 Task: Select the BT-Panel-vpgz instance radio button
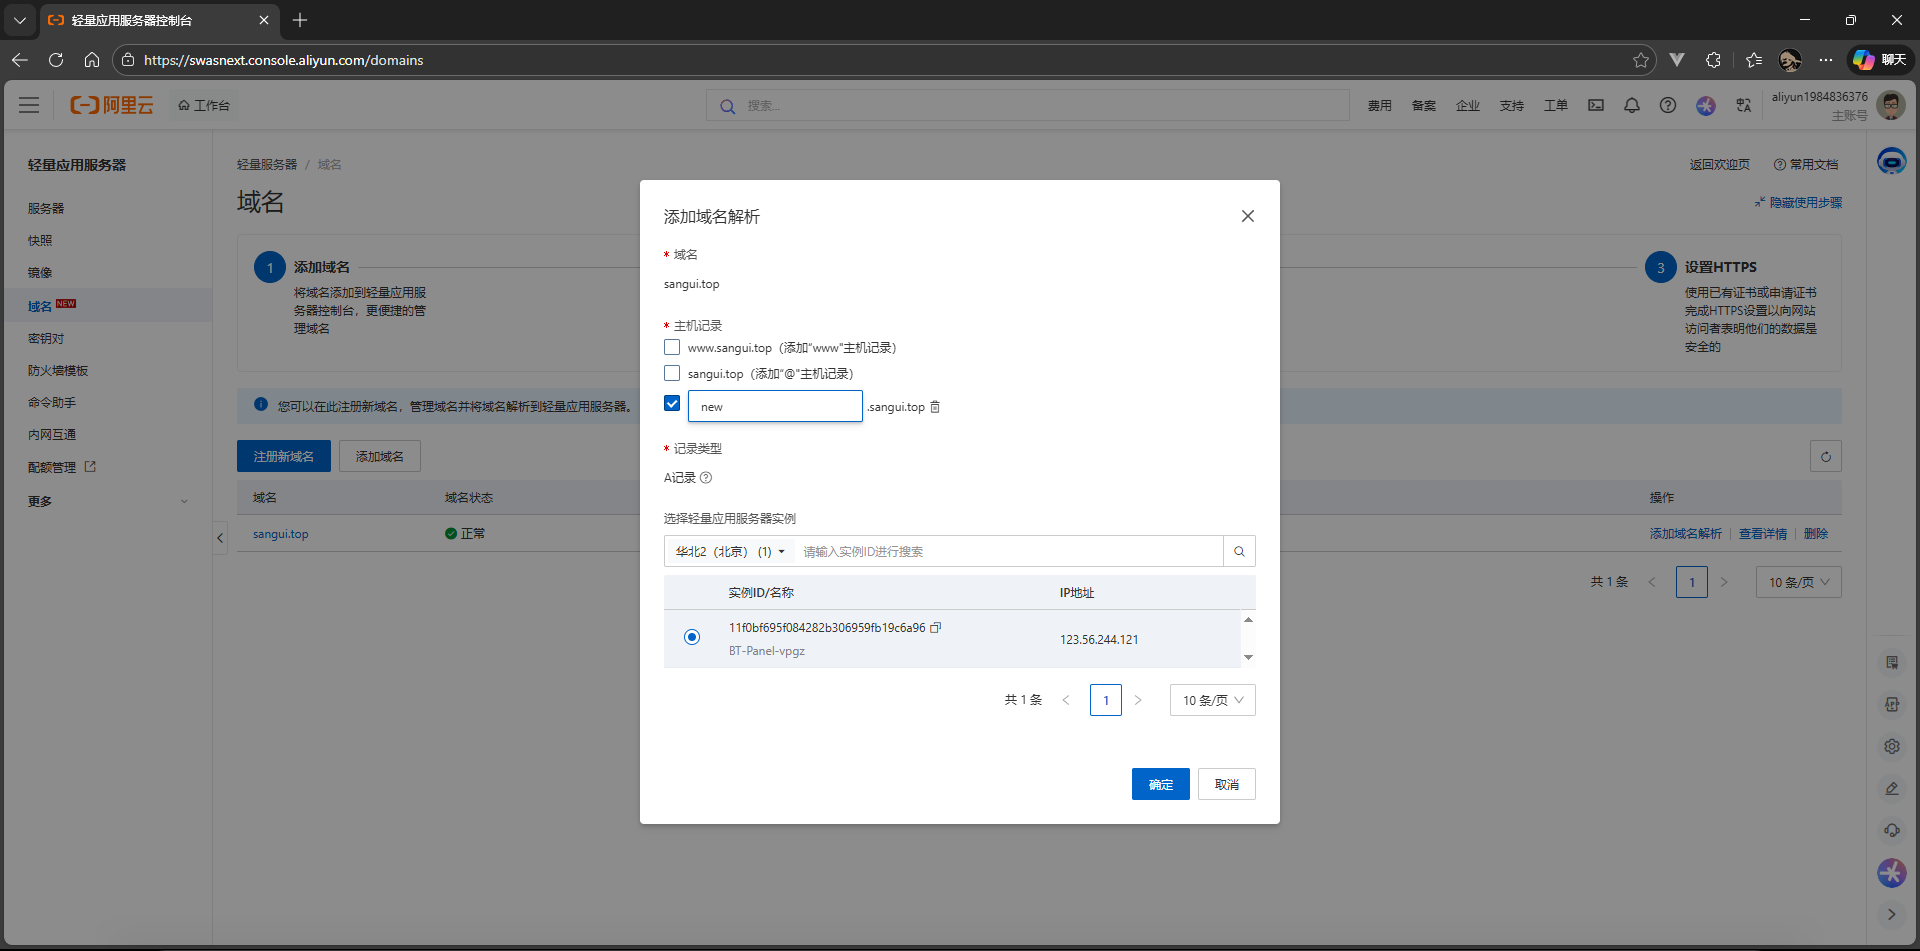(x=692, y=638)
